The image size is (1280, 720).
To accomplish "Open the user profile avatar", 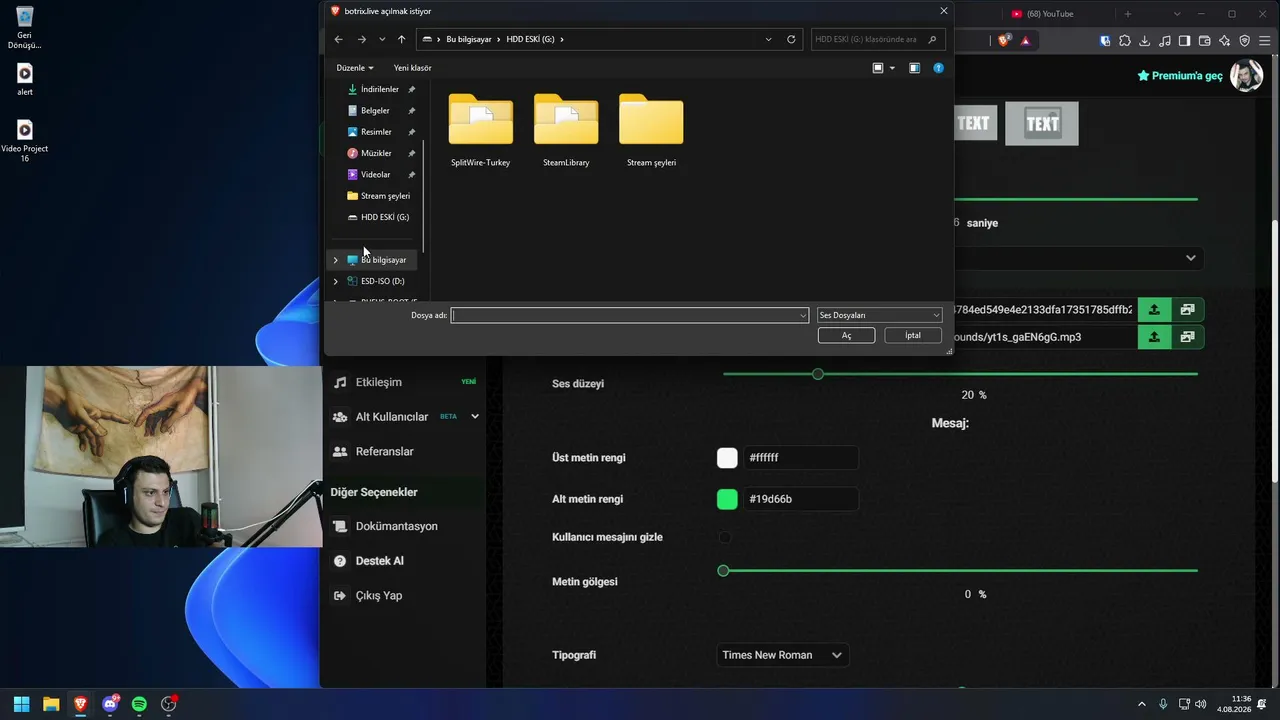I will [x=1246, y=76].
